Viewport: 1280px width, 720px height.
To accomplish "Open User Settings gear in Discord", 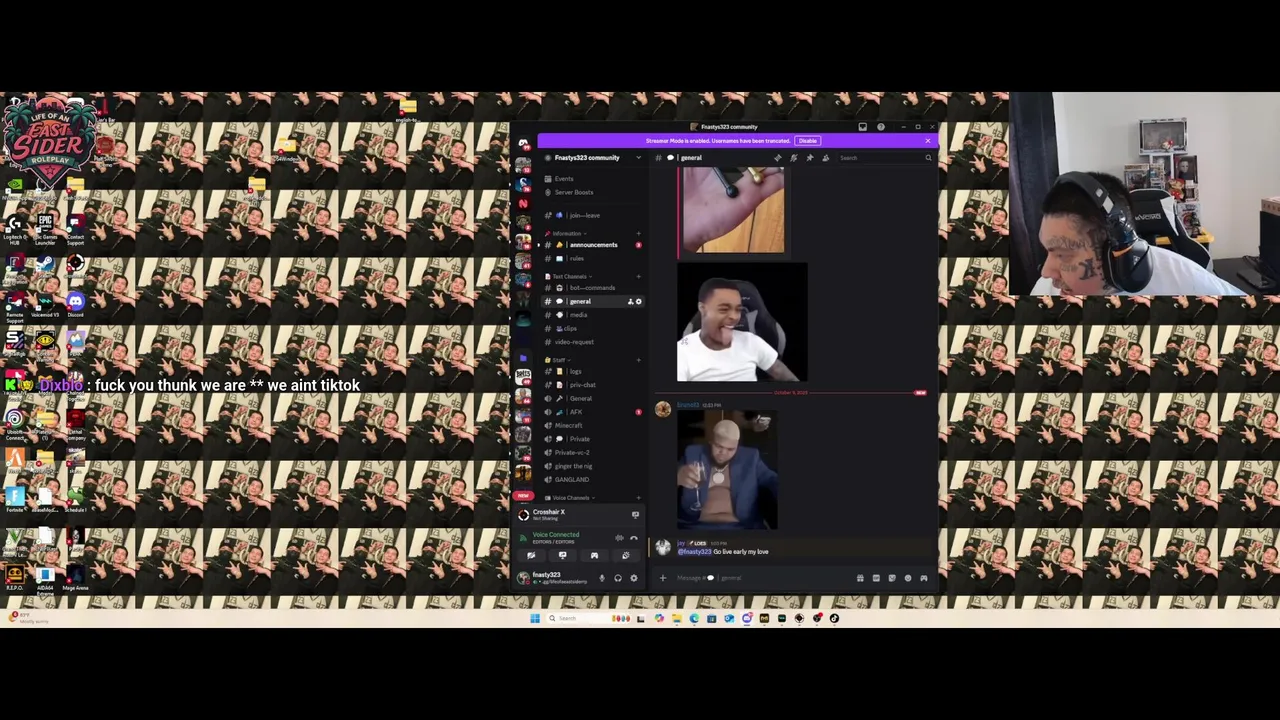I will [x=634, y=578].
